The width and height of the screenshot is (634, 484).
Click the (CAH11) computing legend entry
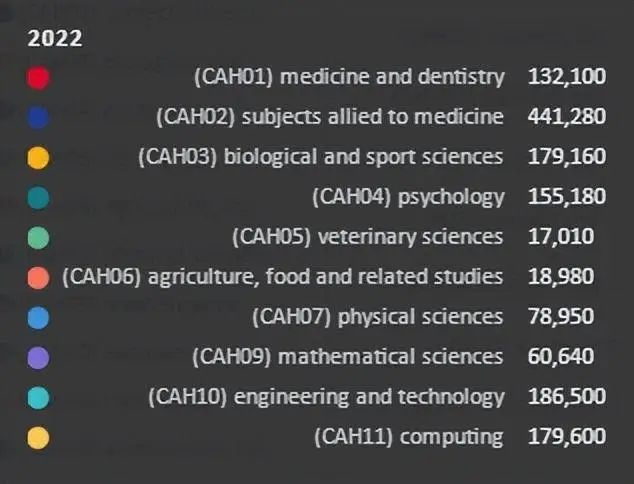[409, 437]
